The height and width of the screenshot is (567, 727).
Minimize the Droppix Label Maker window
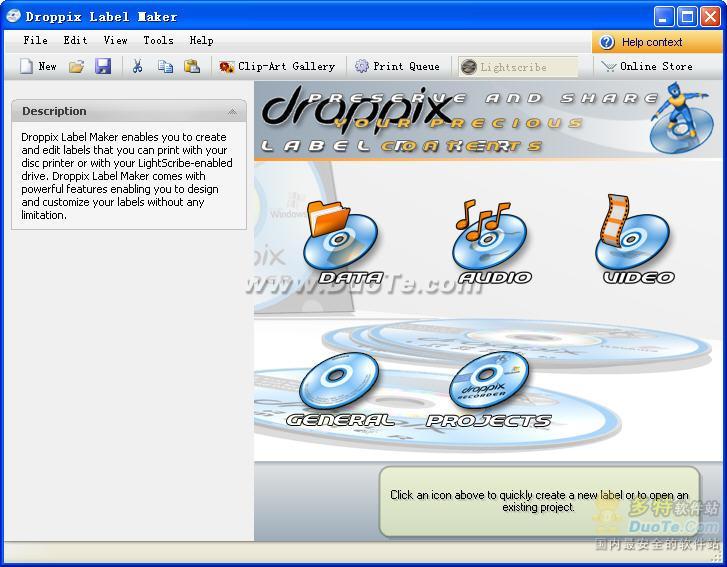pos(663,17)
